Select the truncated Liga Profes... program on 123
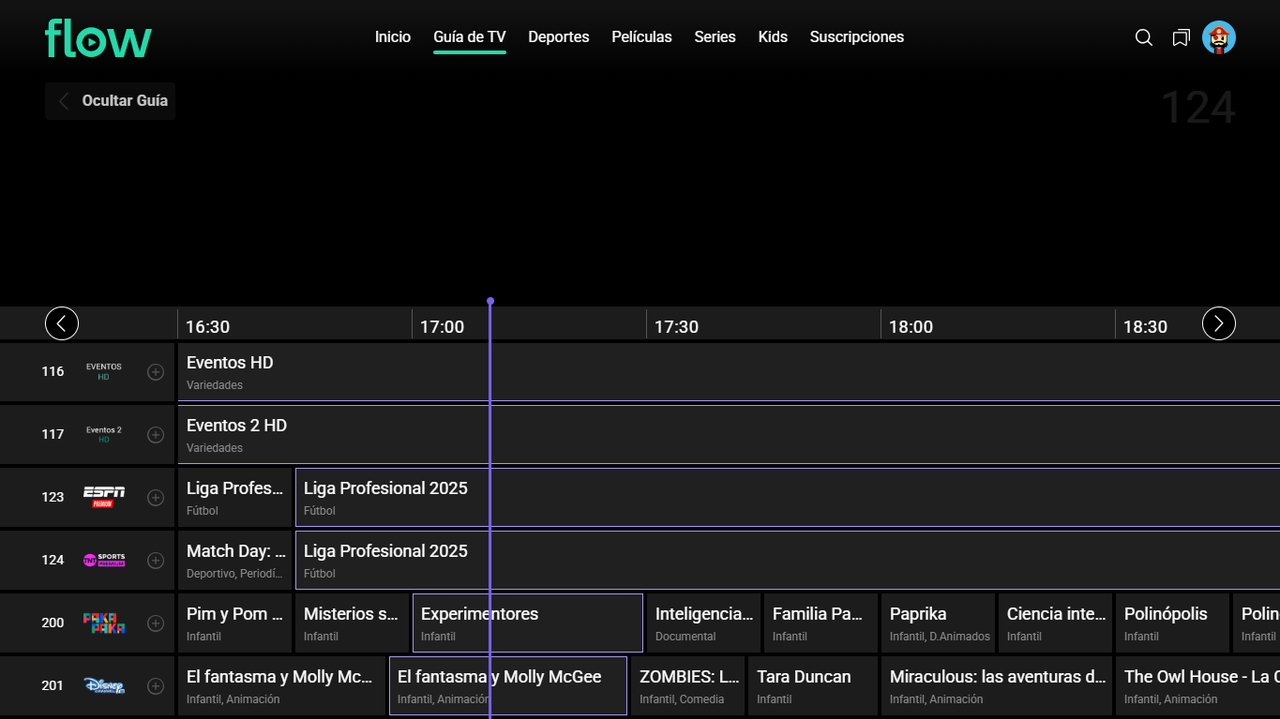Image resolution: width=1280 pixels, height=719 pixels. 235,497
